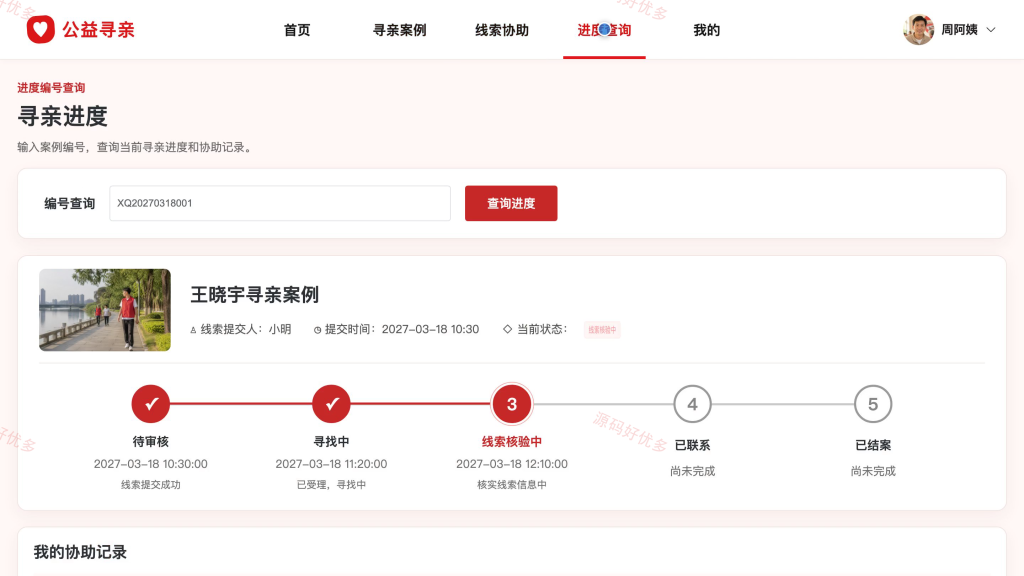Click the red 线索核验中 step label
Image resolution: width=1024 pixels, height=576 pixels.
point(512,441)
